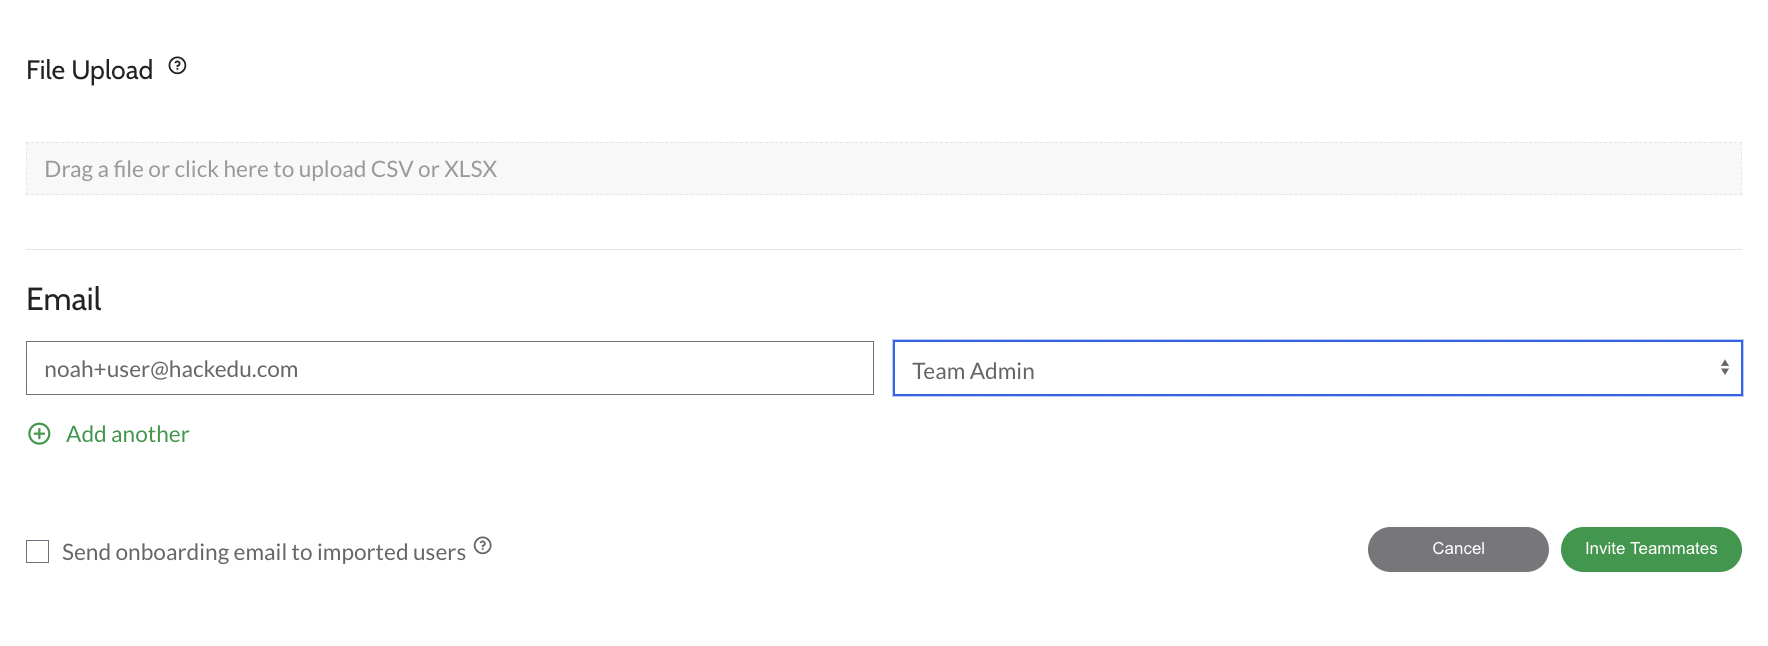Click the Team Admin text in the role select
This screenshot has width=1768, height=646.
973,371
